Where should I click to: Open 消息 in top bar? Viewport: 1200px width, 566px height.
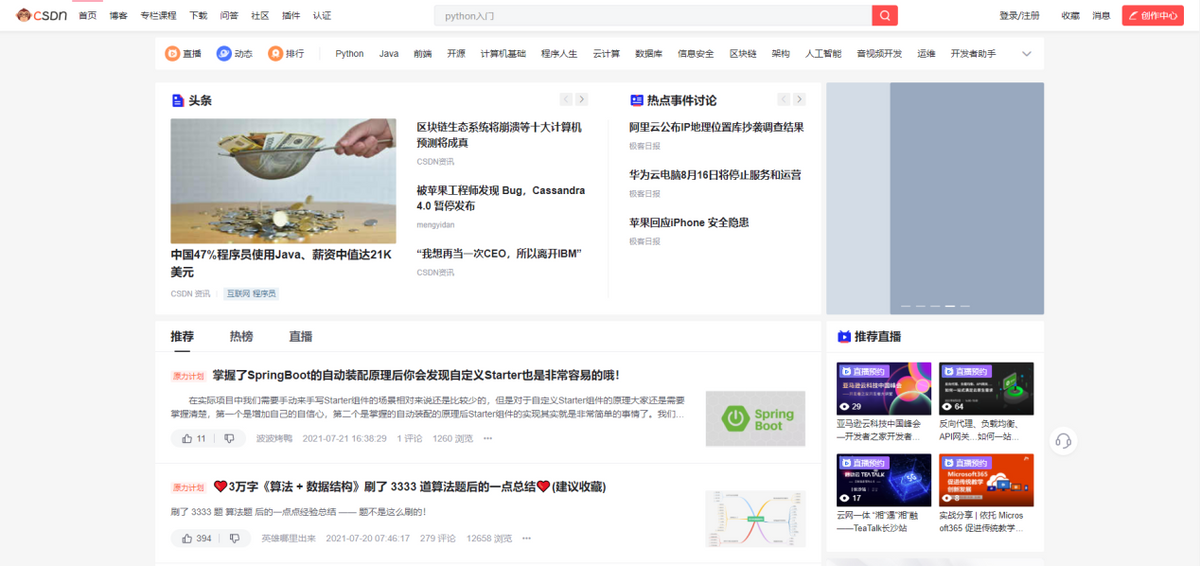(x=1101, y=16)
